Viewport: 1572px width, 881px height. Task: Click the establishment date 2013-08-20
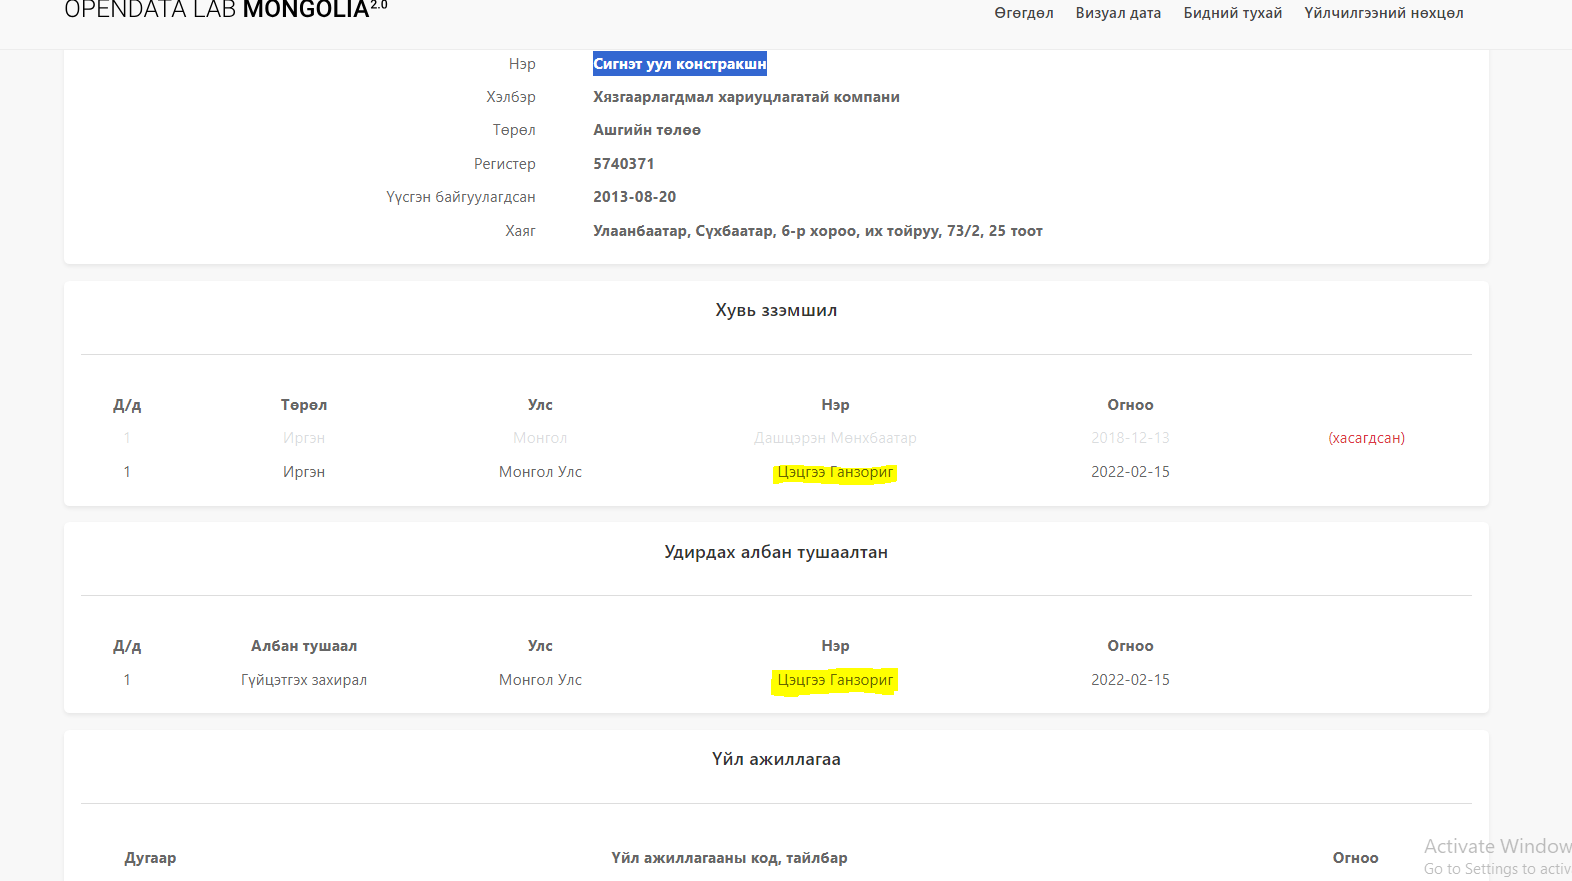pos(634,197)
